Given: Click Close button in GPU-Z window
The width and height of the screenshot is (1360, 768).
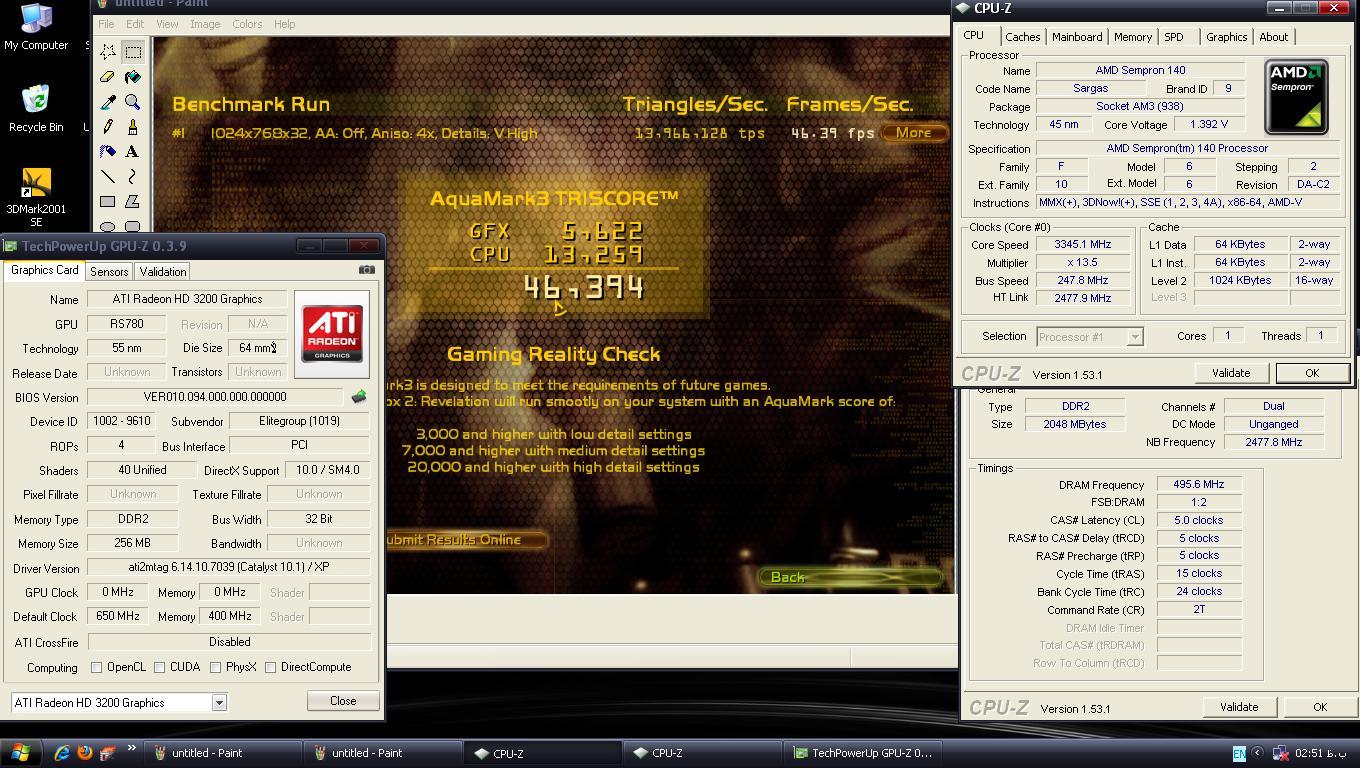Looking at the screenshot, I should click(343, 701).
